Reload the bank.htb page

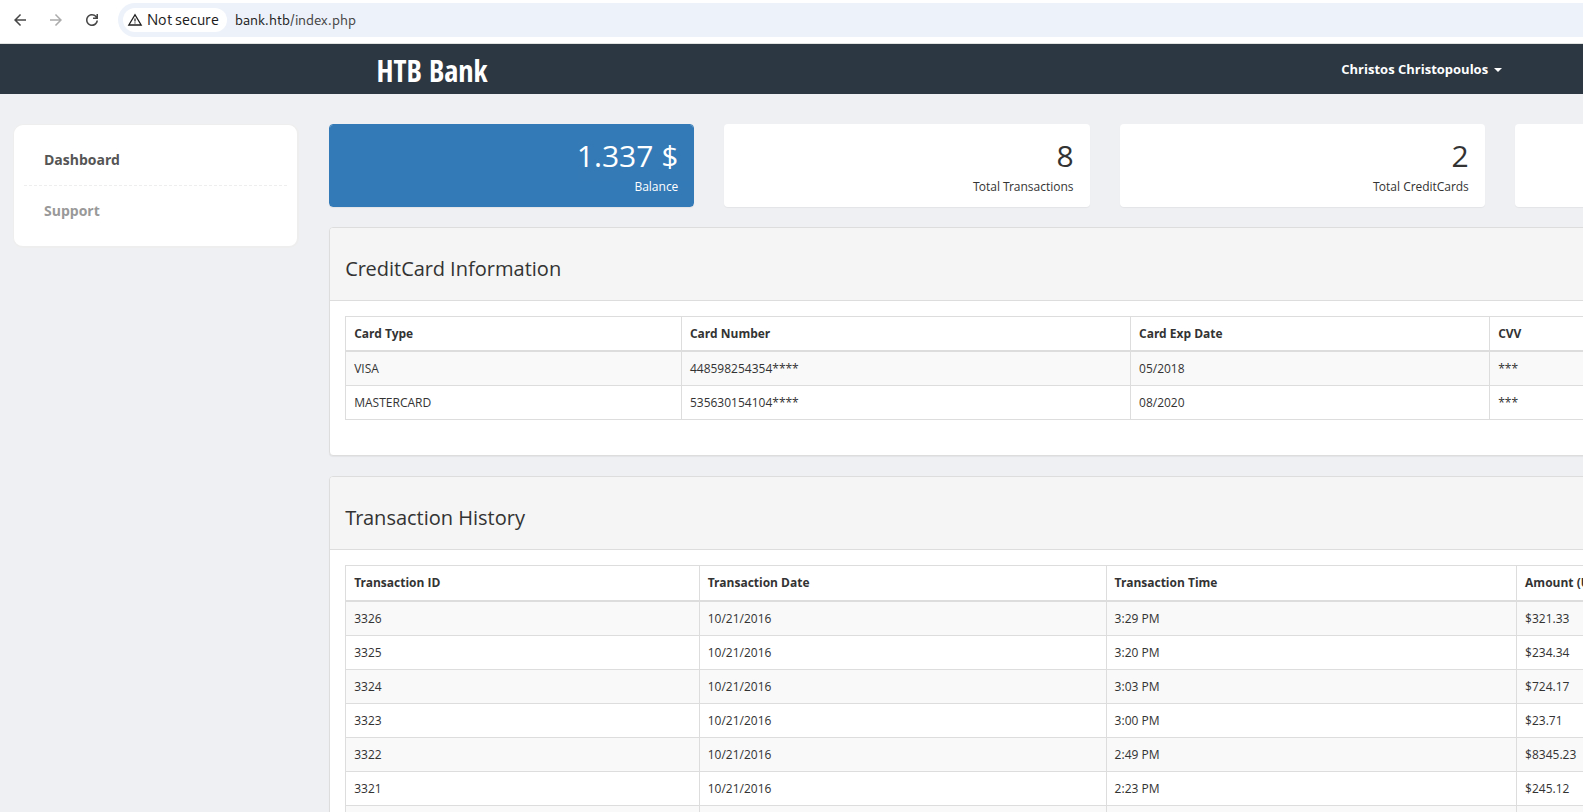[x=92, y=20]
